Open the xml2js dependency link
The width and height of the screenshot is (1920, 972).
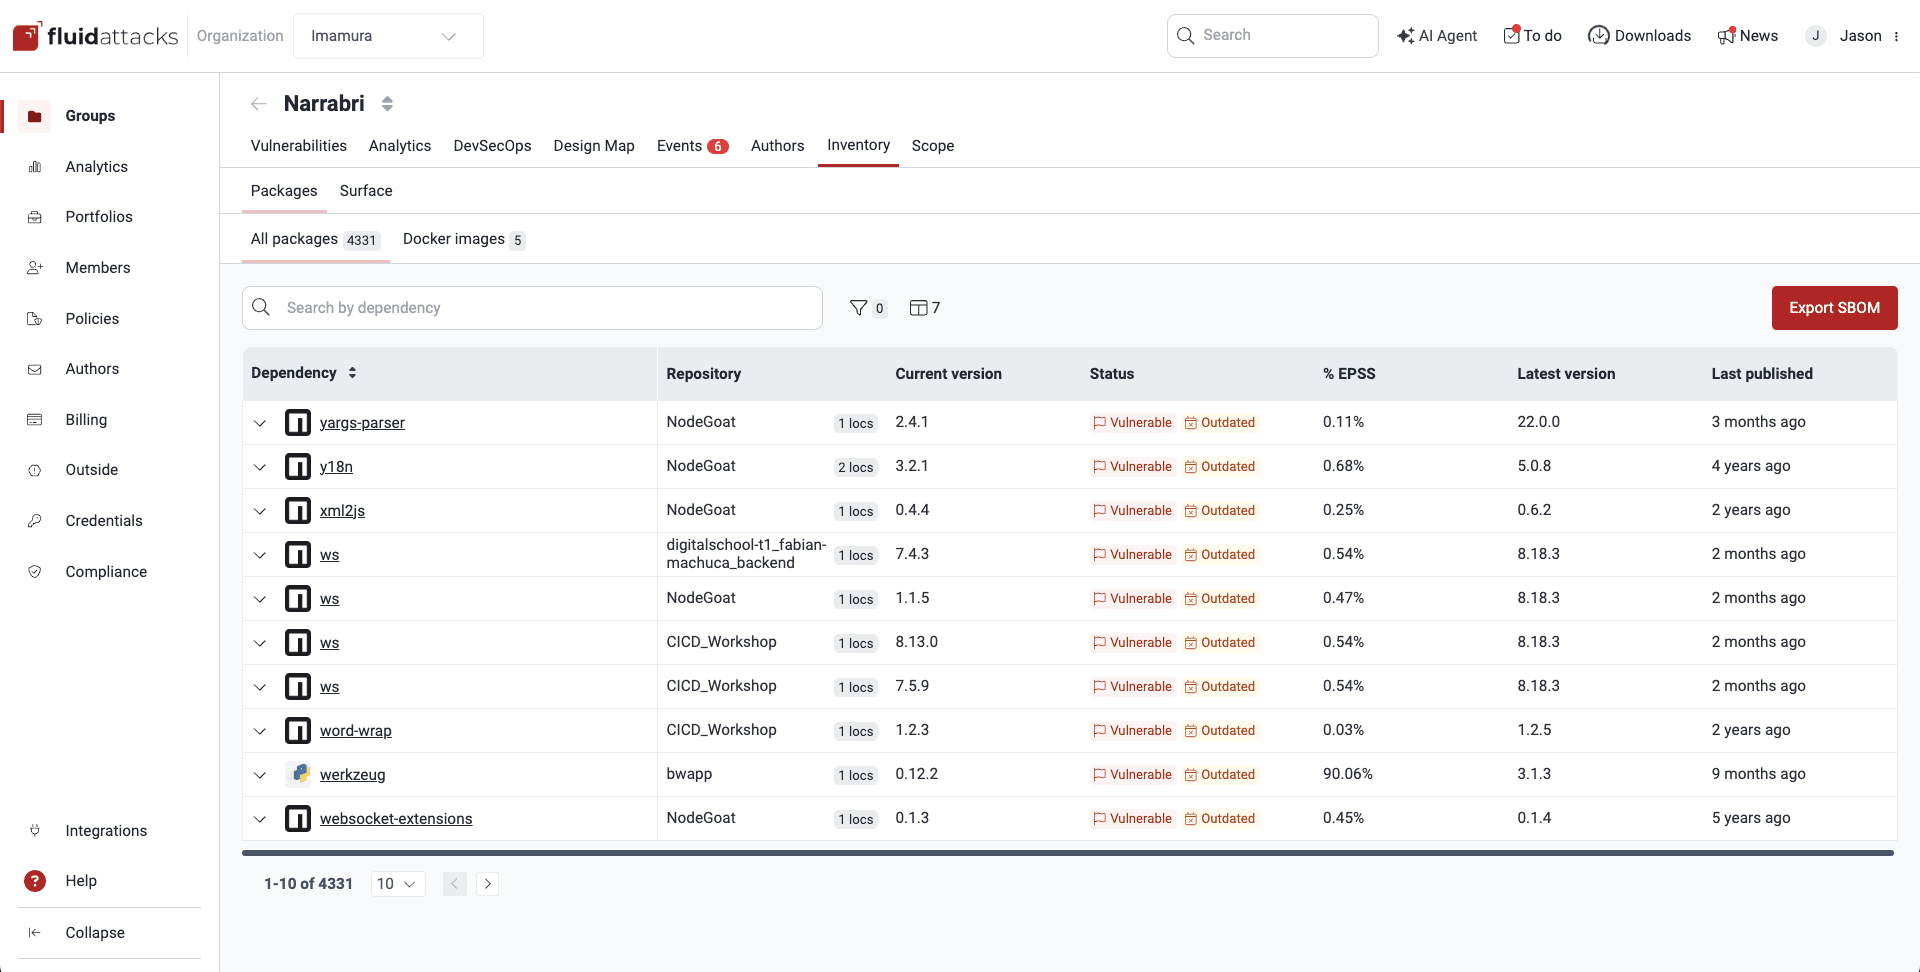coord(342,511)
